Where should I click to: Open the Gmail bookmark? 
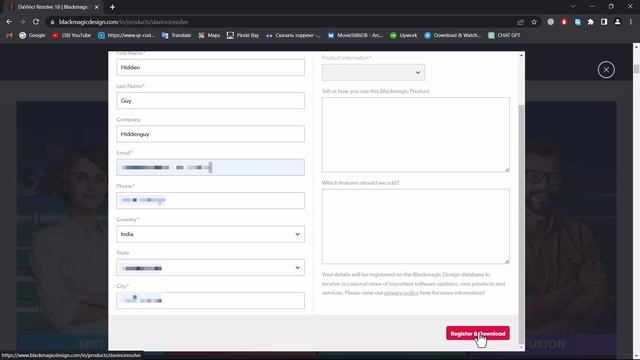pos(9,36)
